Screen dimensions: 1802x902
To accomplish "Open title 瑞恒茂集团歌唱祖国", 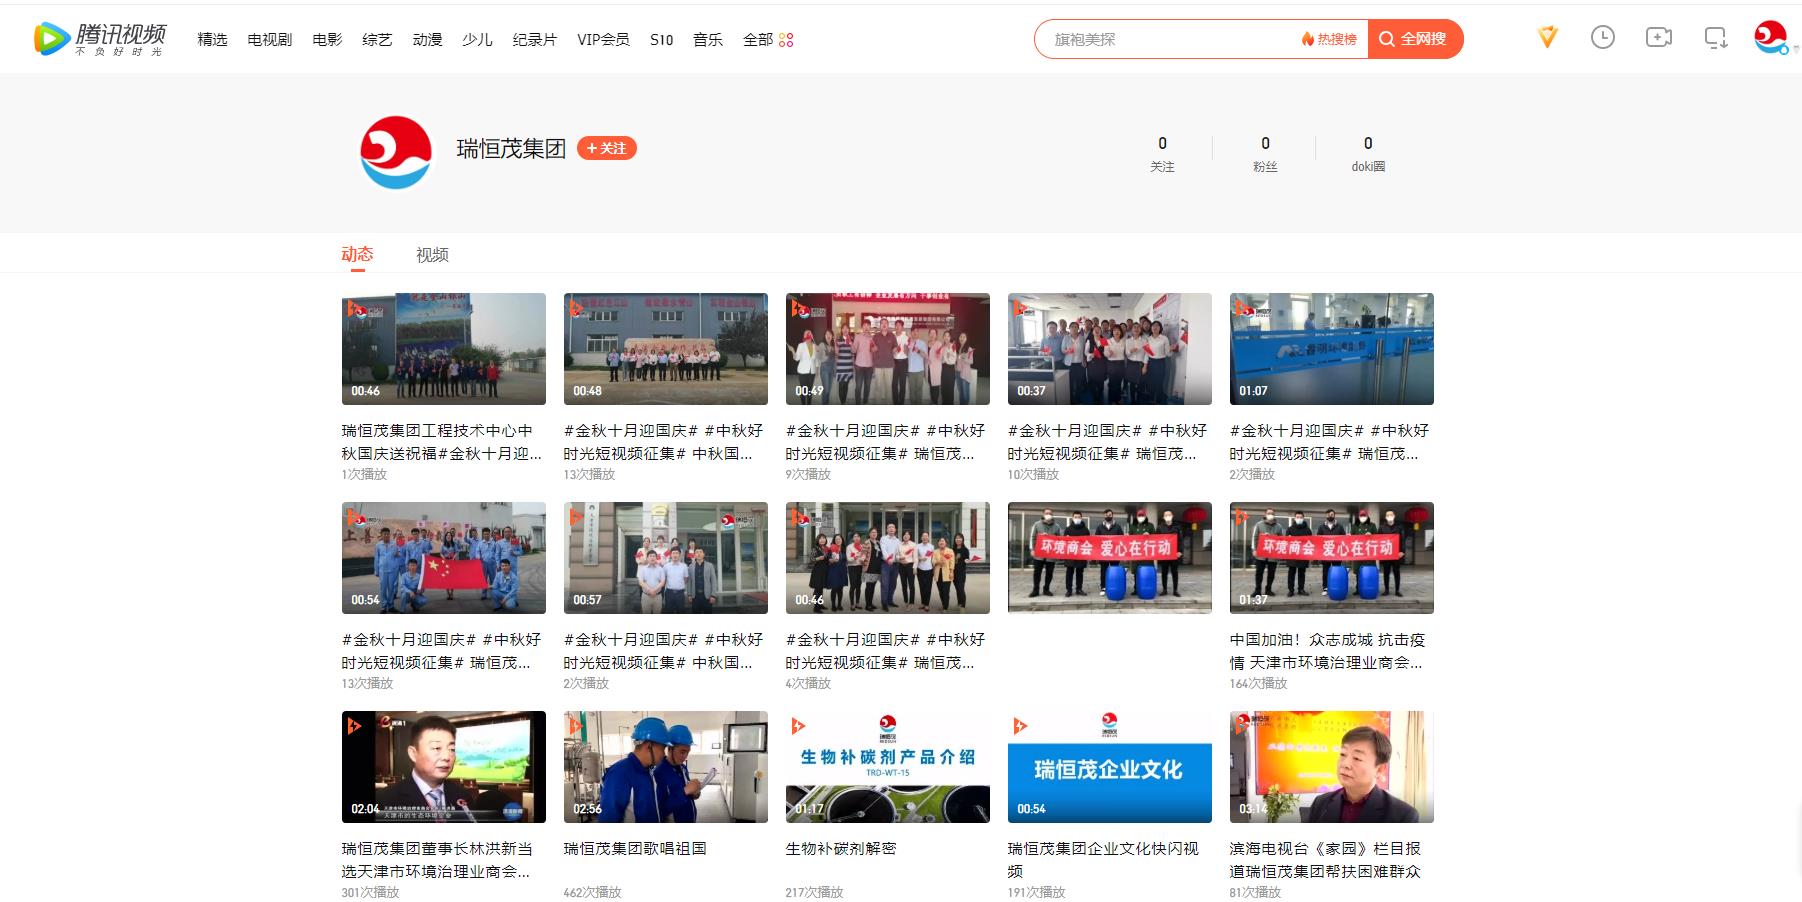I will [x=636, y=849].
